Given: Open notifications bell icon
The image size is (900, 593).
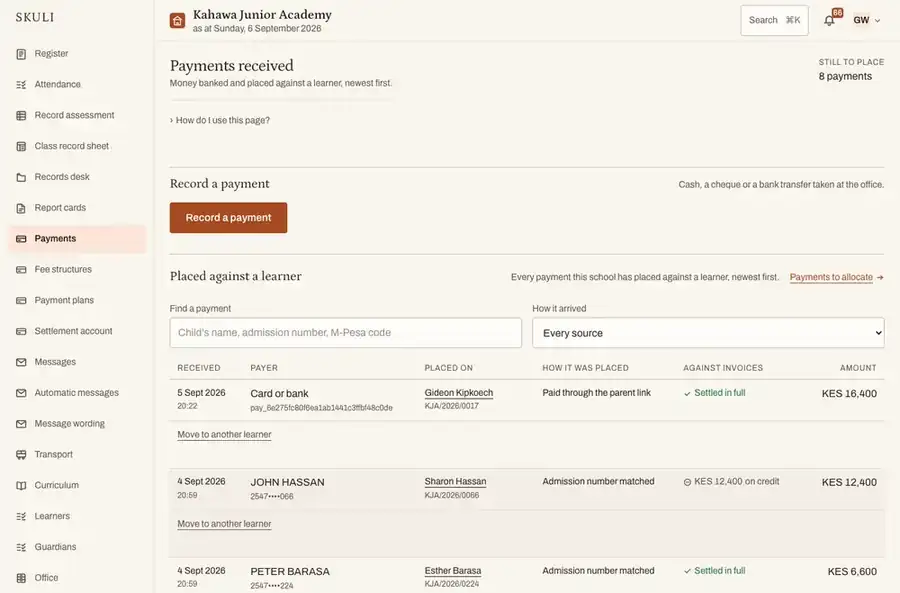Looking at the screenshot, I should point(829,21).
